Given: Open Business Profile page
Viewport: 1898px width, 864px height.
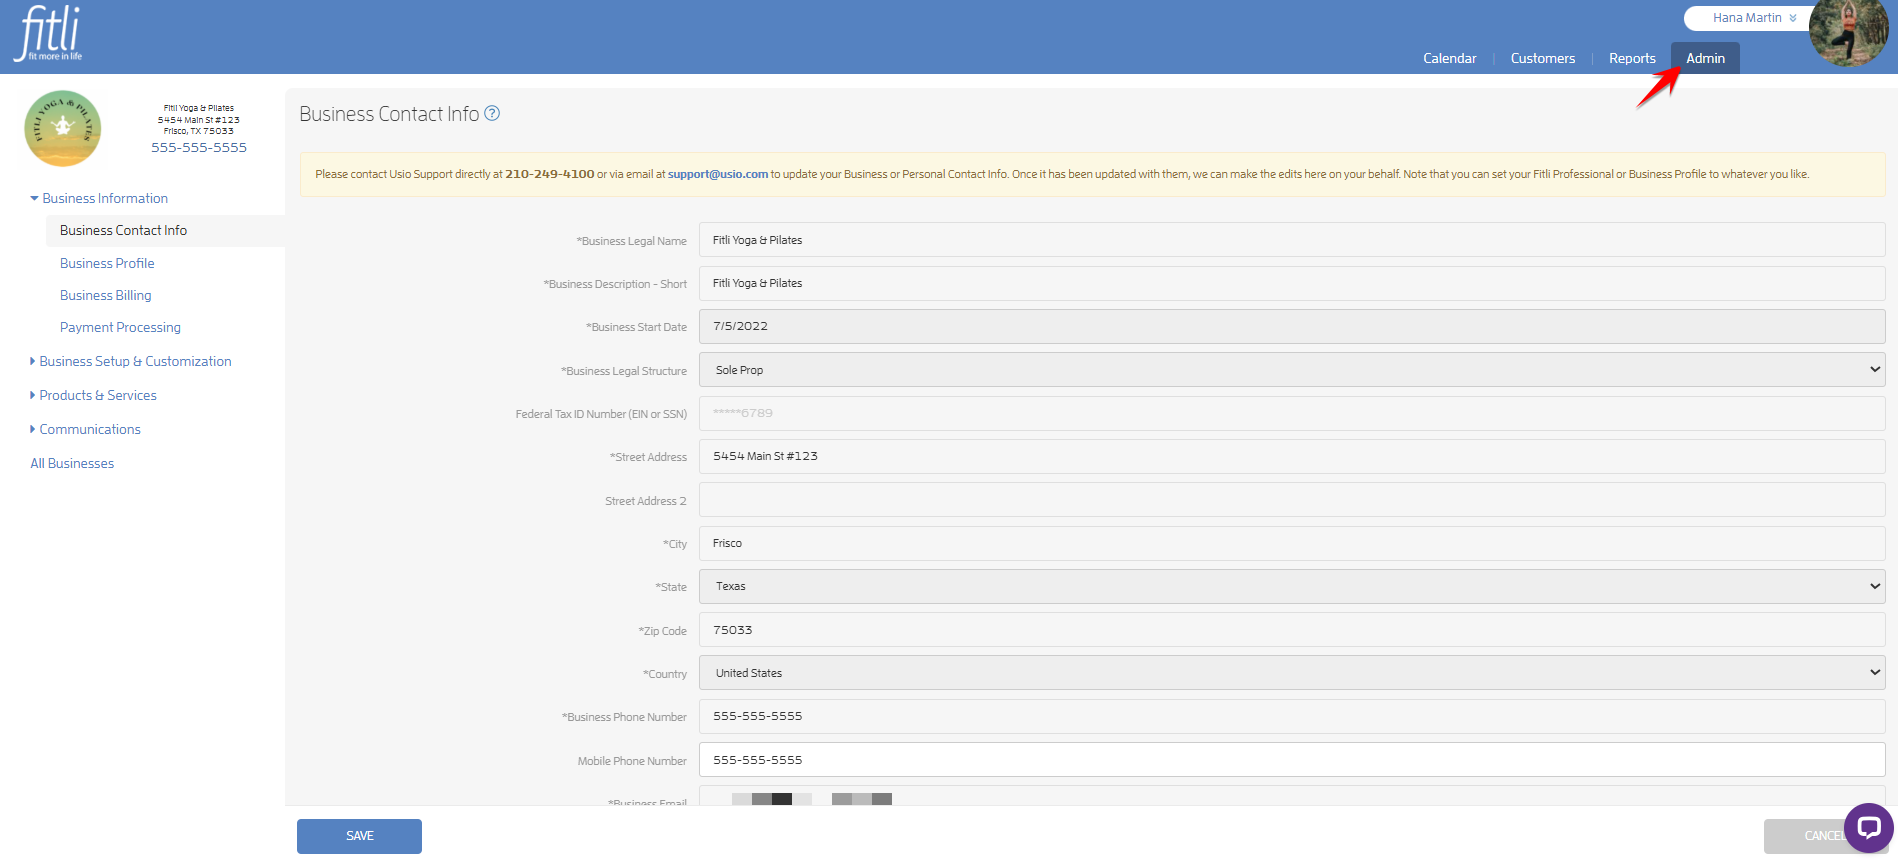Looking at the screenshot, I should [x=107, y=264].
